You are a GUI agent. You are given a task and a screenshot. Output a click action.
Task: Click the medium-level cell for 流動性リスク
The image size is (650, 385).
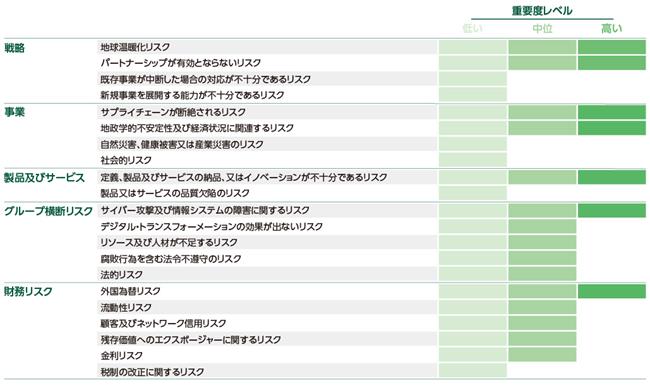pos(542,307)
